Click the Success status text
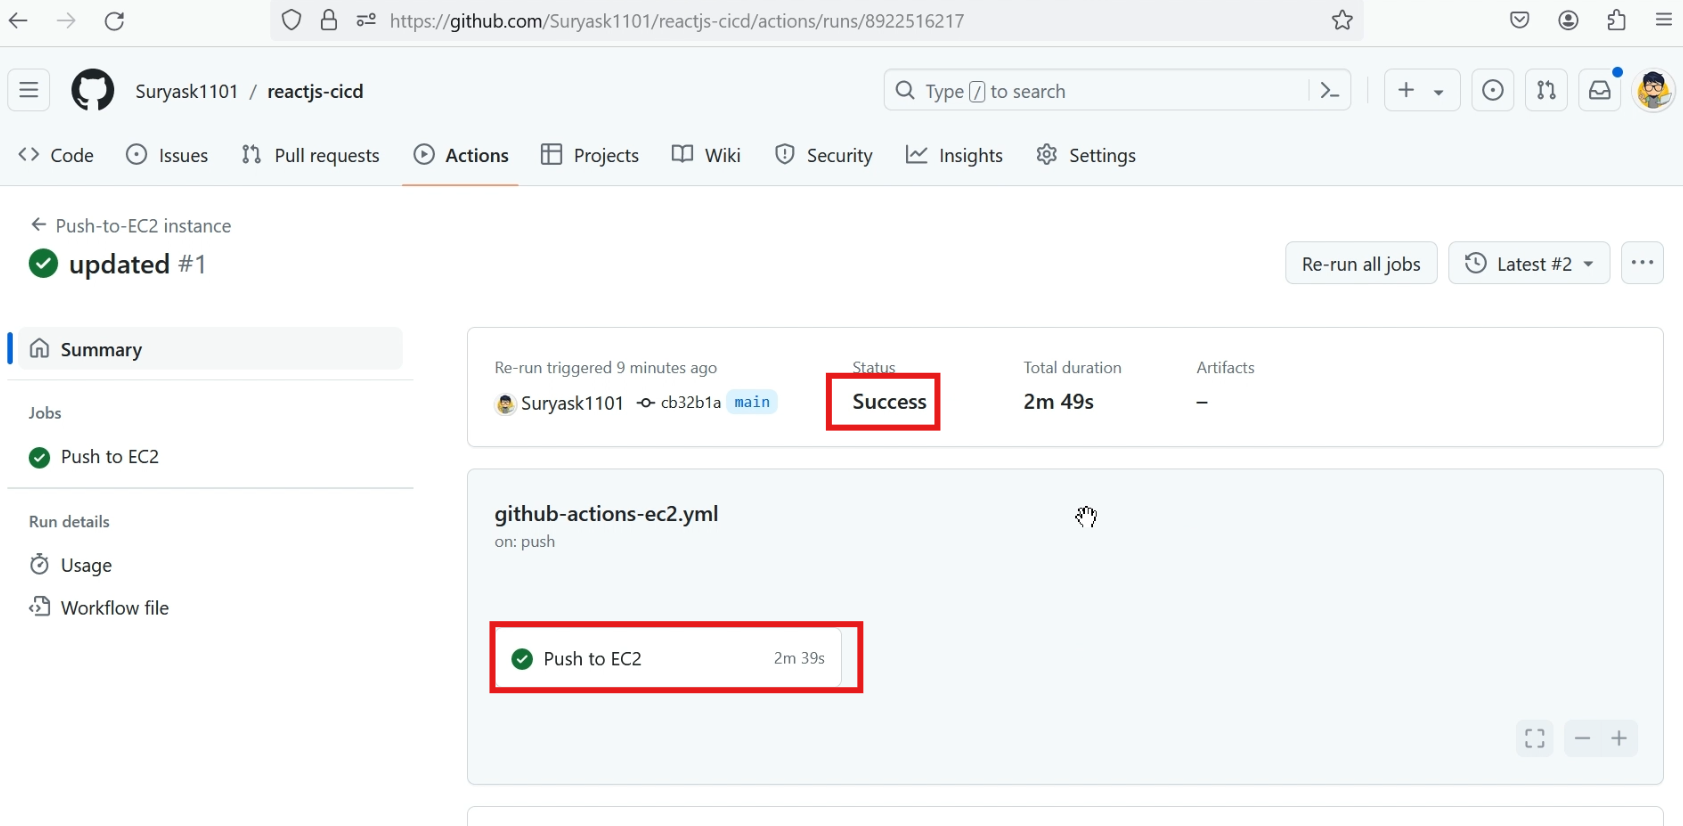 889,402
